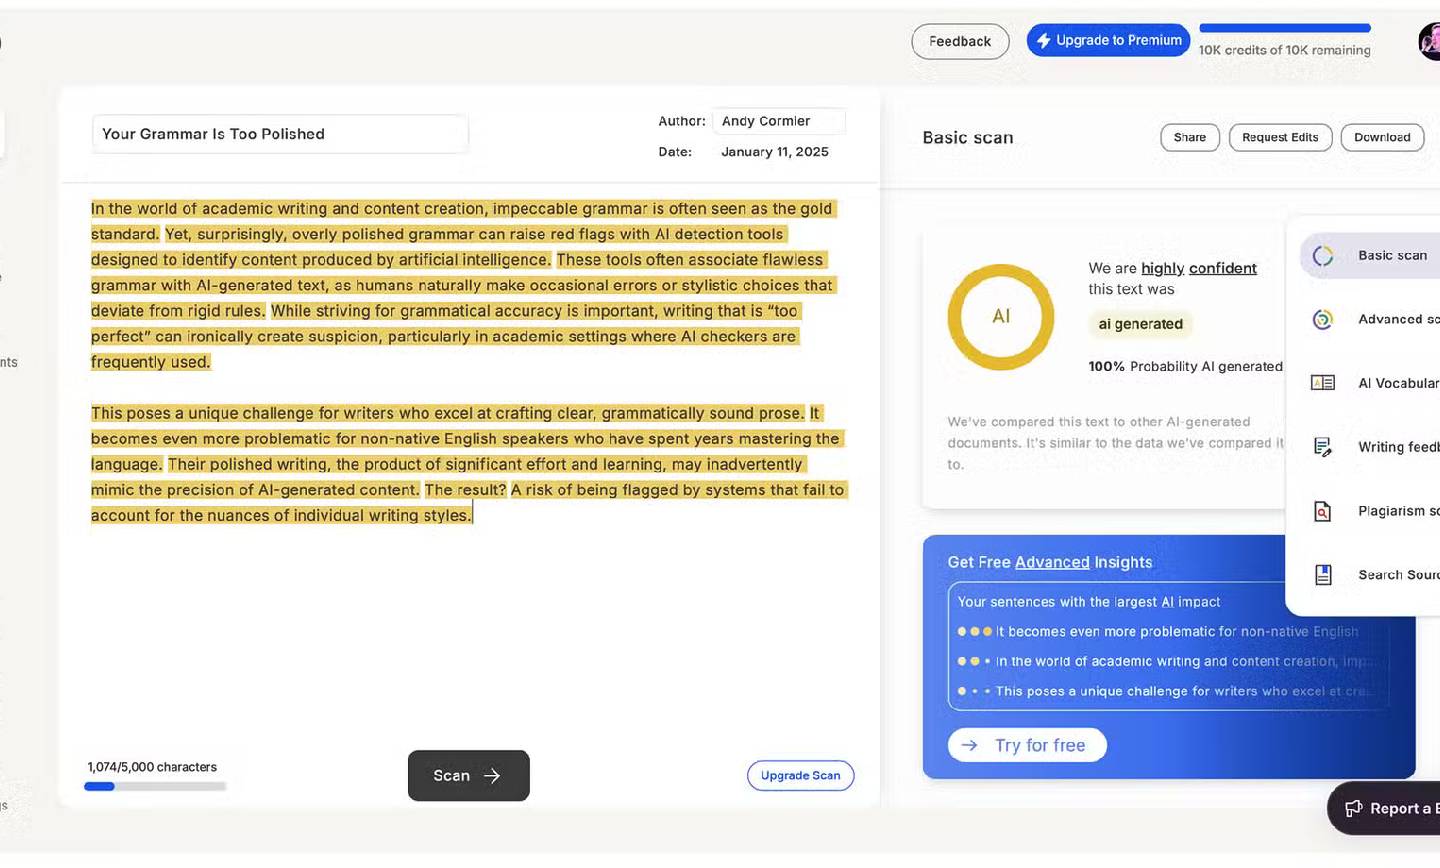Edit the document title field
The height and width of the screenshot is (868, 1440).
[x=280, y=134]
